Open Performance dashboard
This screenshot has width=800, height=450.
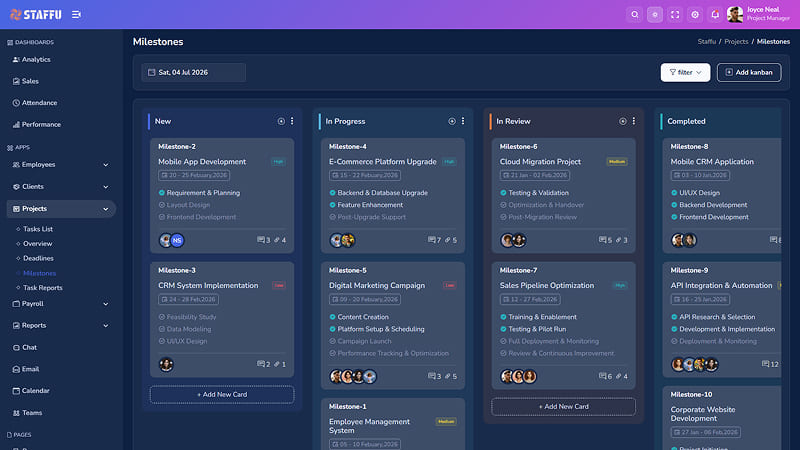tap(41, 124)
